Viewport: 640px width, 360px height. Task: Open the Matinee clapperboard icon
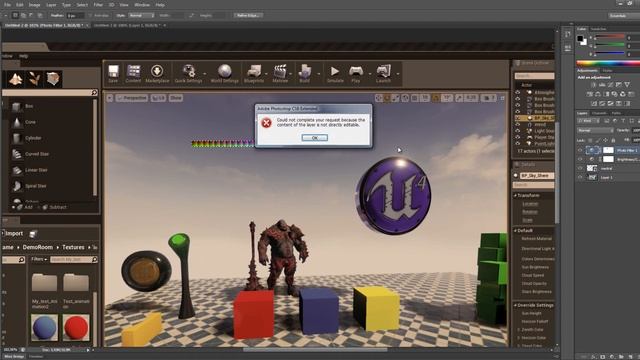[280, 71]
